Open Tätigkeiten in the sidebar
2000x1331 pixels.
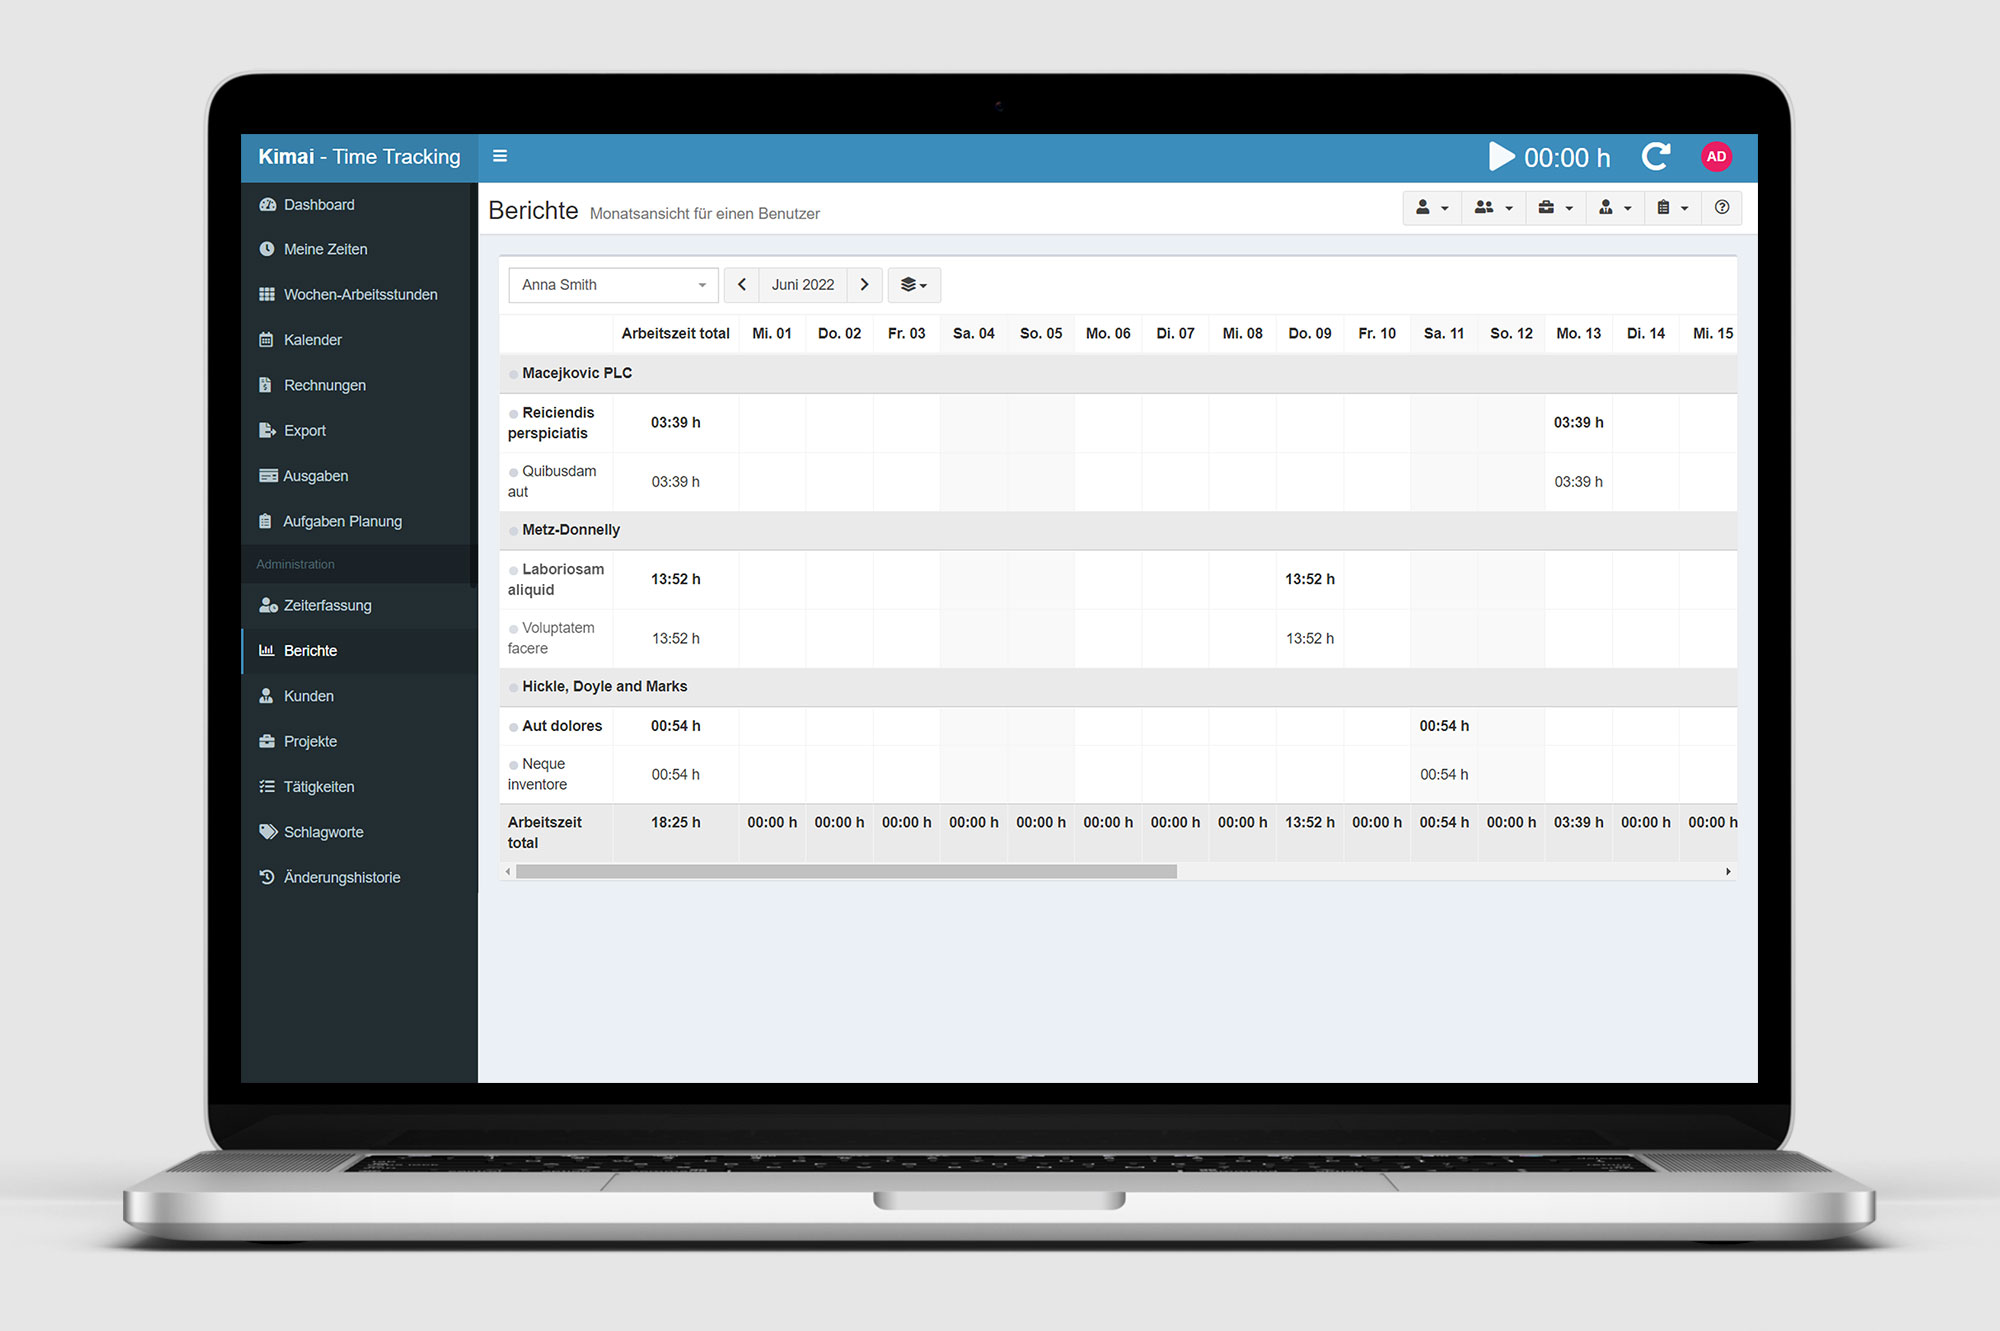pos(358,786)
